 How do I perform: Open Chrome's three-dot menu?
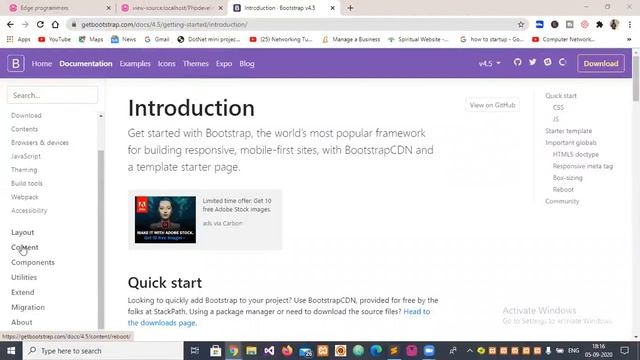pyautogui.click(x=630, y=24)
